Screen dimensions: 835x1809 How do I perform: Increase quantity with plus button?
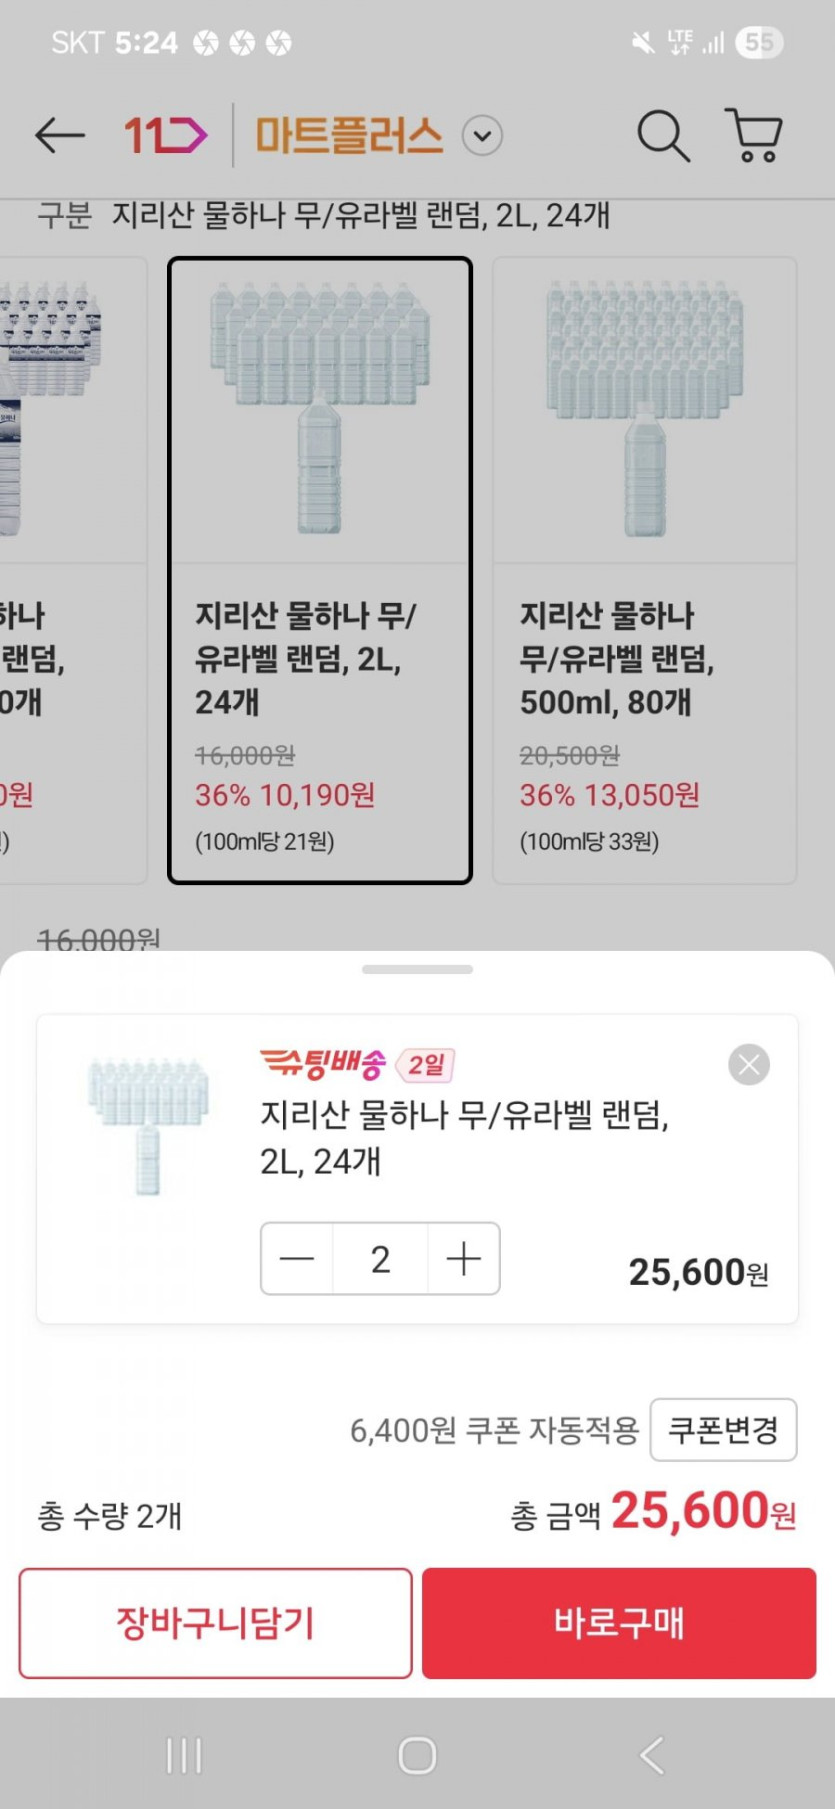coord(464,1259)
